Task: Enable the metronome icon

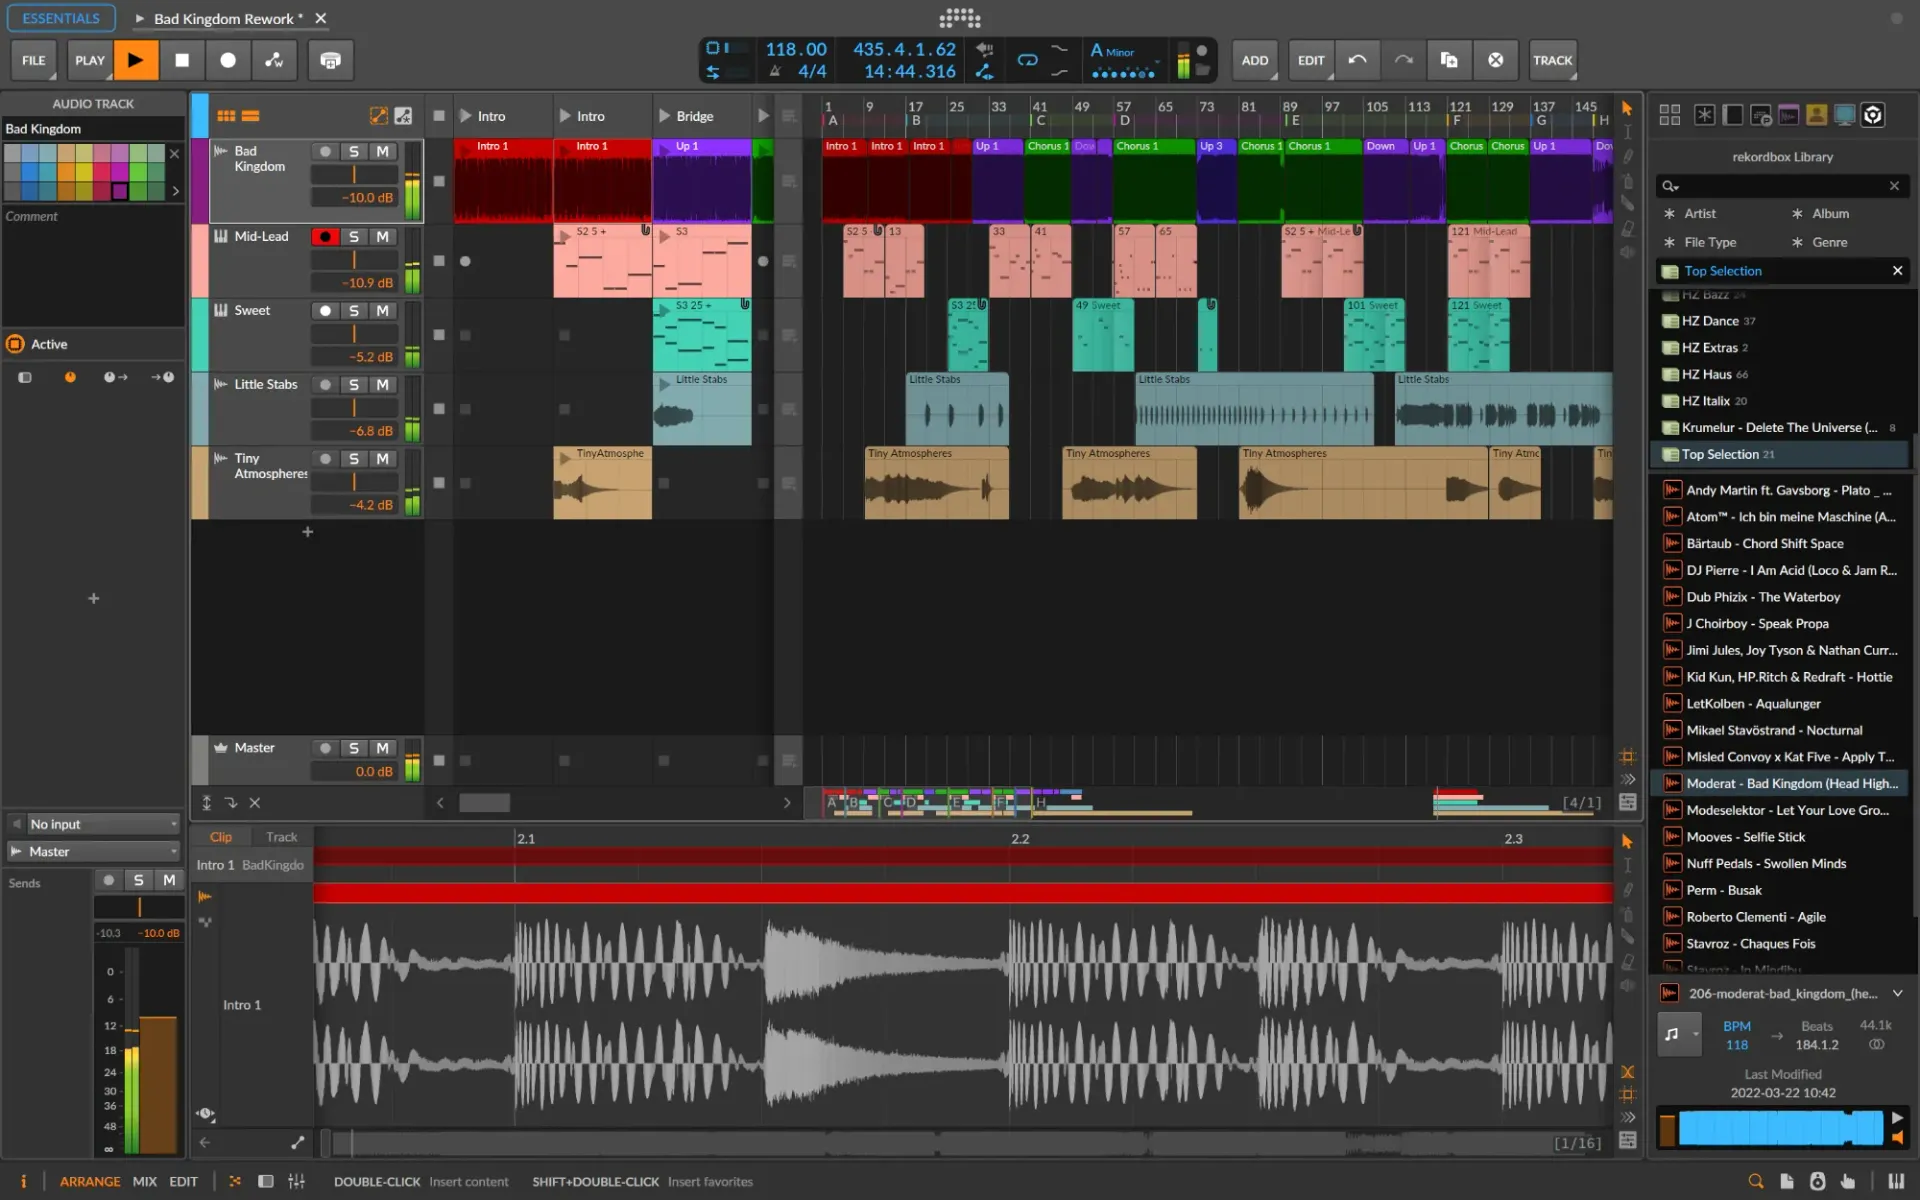Action: tap(775, 72)
